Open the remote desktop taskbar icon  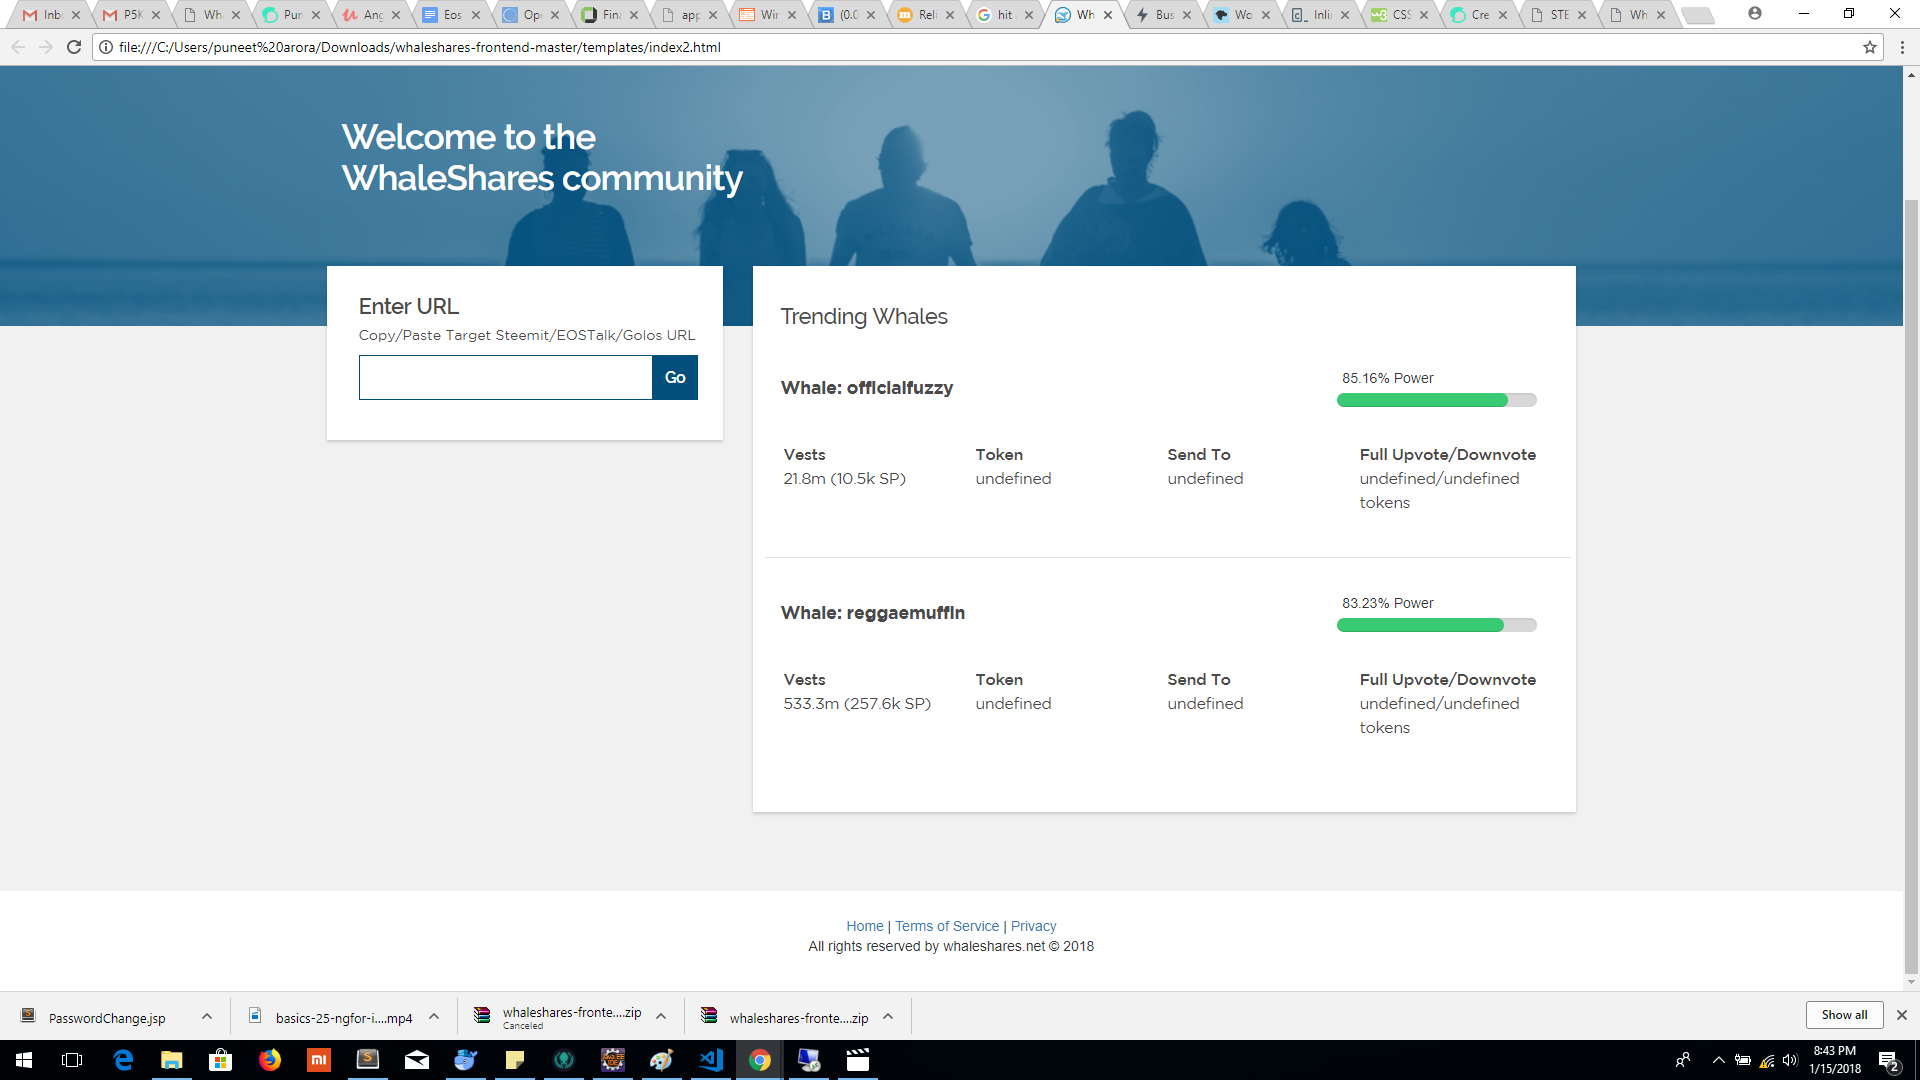809,1060
